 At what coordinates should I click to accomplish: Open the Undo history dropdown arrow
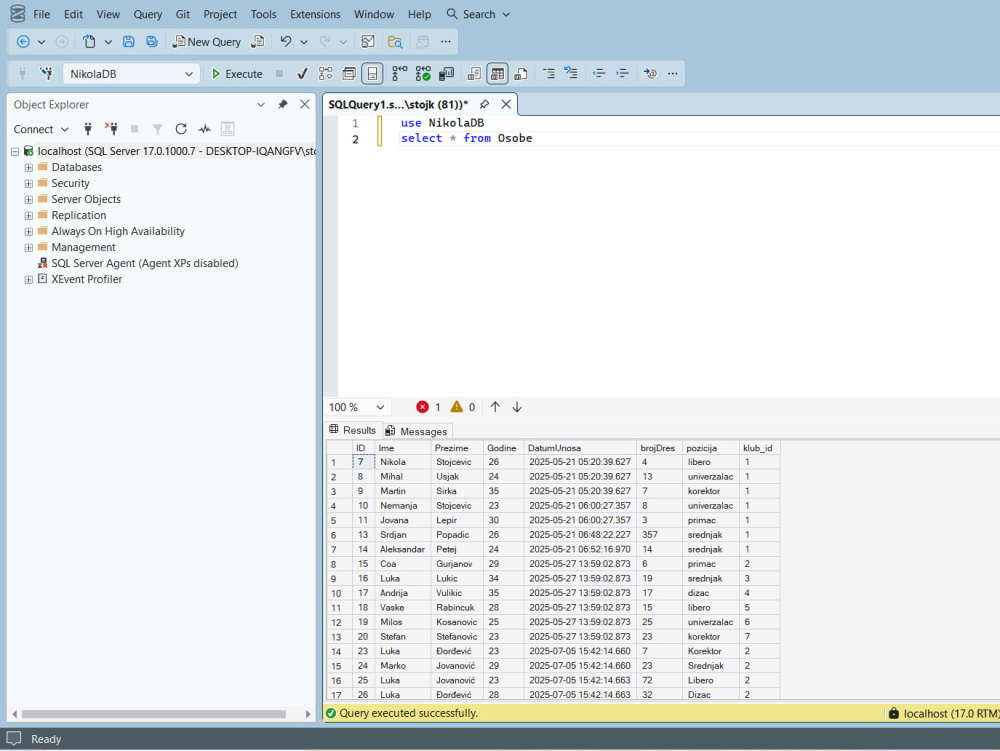click(304, 42)
